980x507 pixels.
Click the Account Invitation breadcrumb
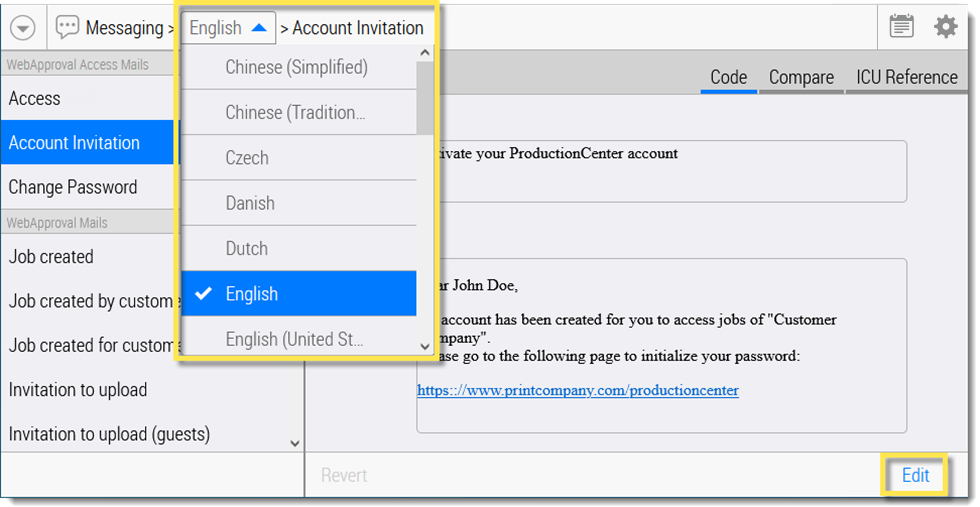pyautogui.click(x=358, y=28)
